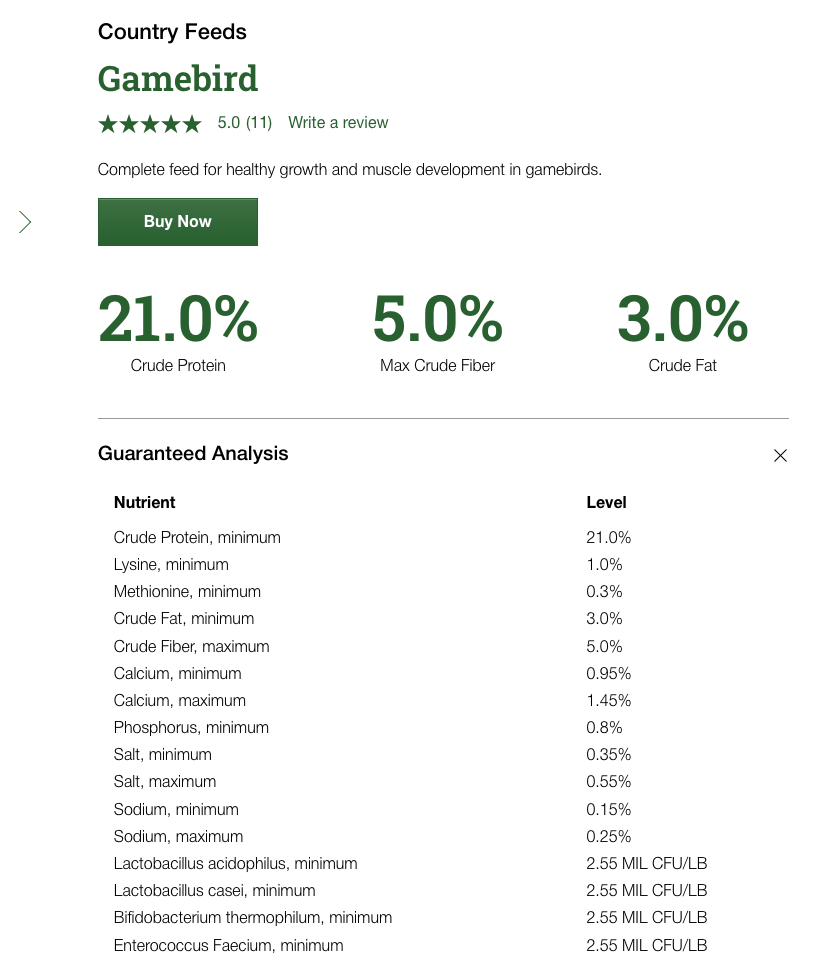833x980 pixels.
Task: Click the 5.0% Max Crude Fiber figure
Action: click(437, 320)
